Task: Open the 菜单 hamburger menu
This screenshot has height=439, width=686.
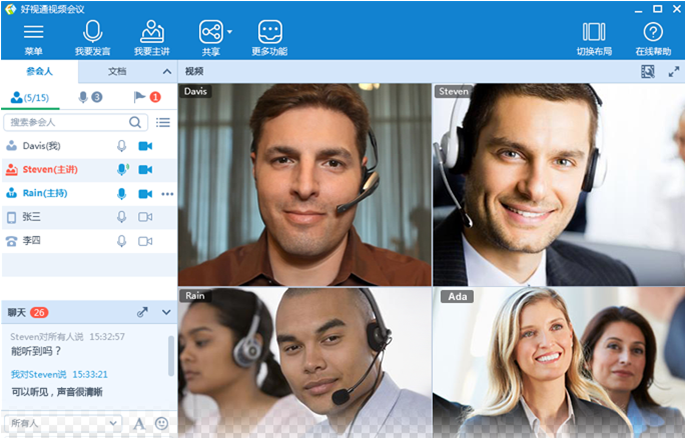Action: 33,33
